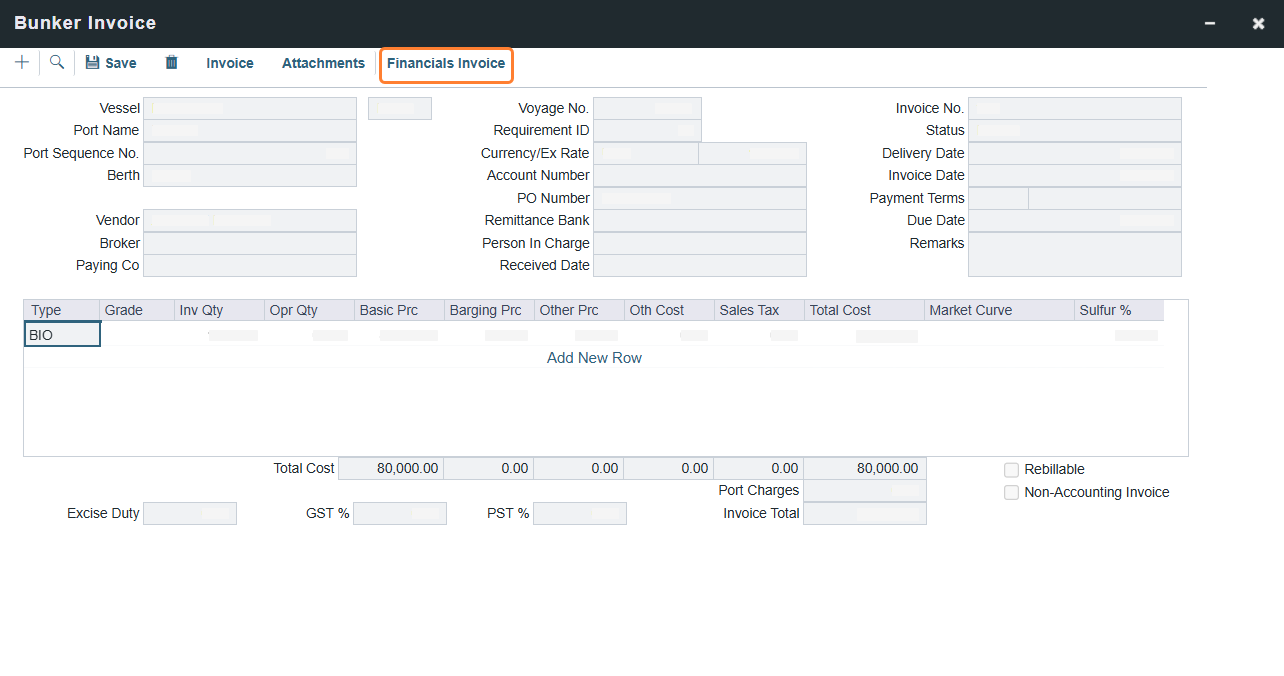Image resolution: width=1284 pixels, height=676 pixels.
Task: Open the search magnifier icon
Action: (x=56, y=62)
